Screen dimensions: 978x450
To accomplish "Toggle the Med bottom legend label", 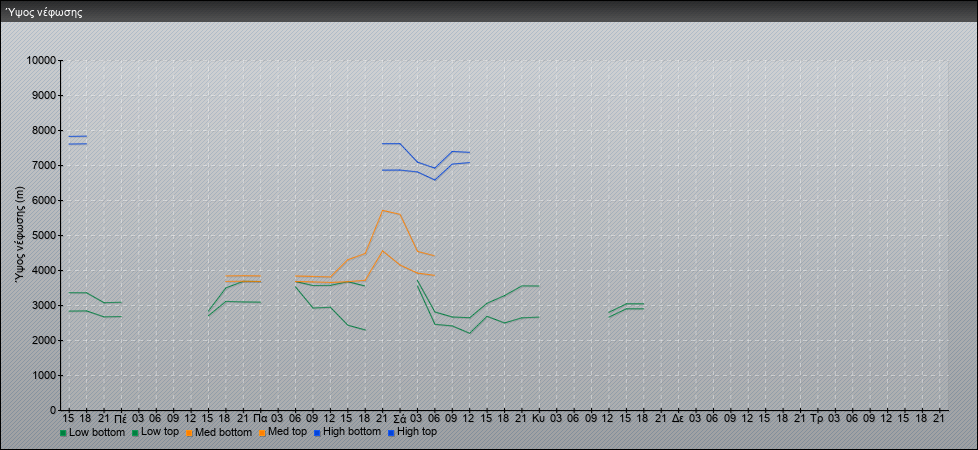I will [223, 432].
